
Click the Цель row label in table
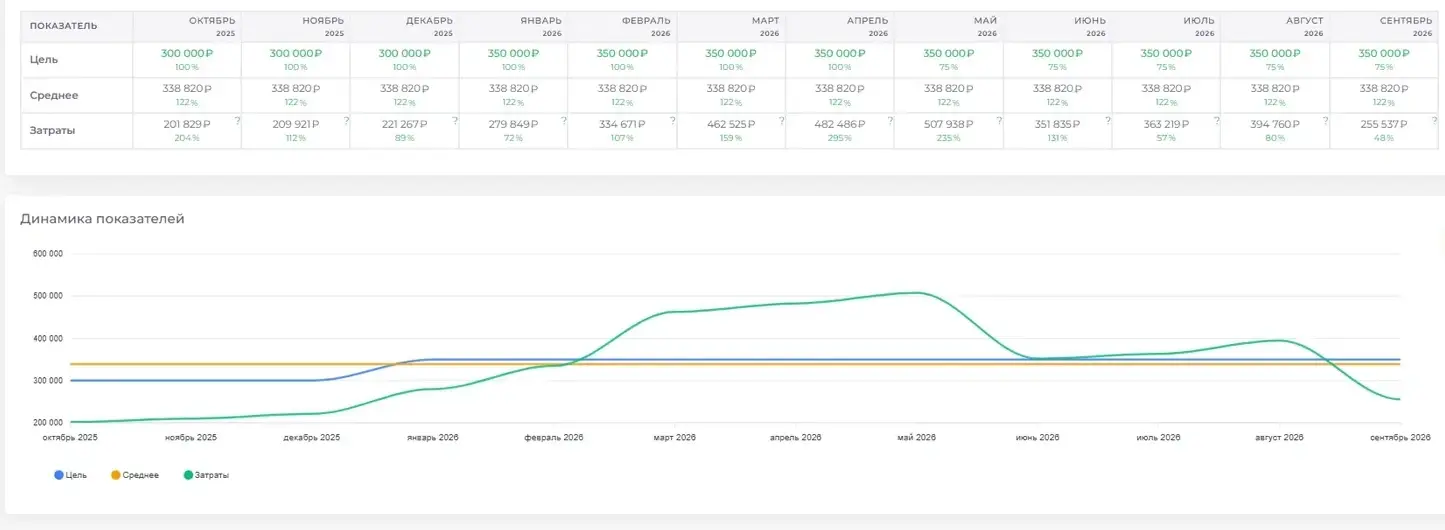pos(44,59)
